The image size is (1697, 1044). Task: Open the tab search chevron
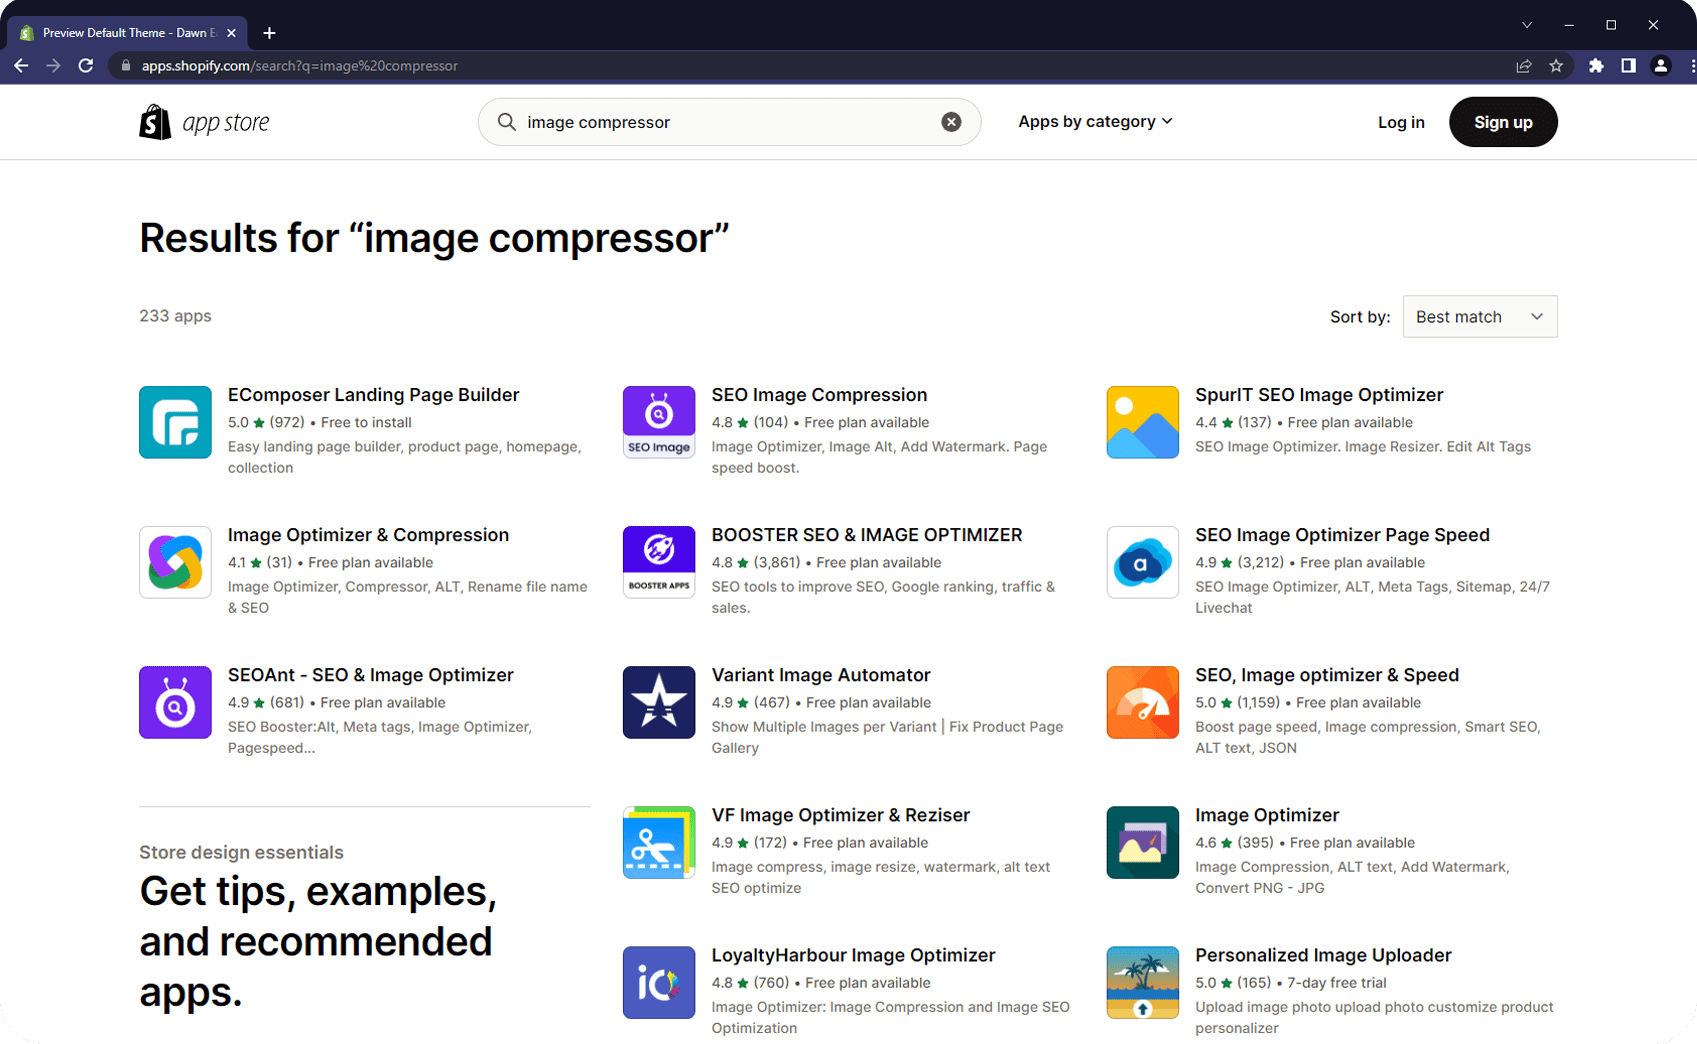[x=1527, y=25]
